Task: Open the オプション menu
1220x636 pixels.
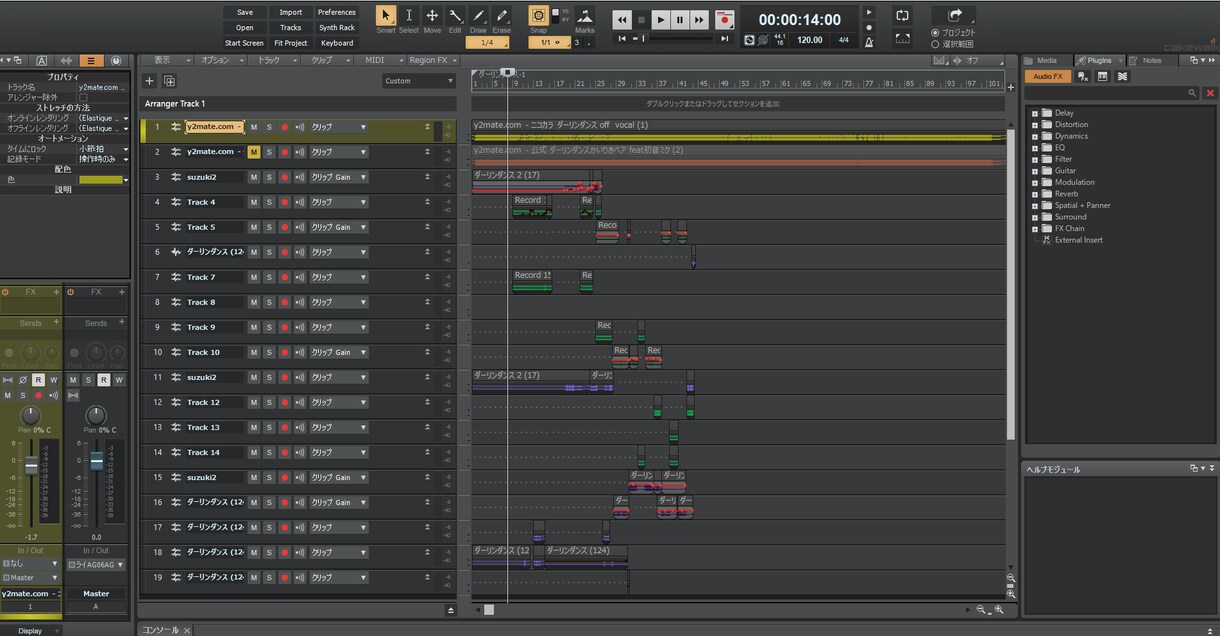Action: point(220,60)
